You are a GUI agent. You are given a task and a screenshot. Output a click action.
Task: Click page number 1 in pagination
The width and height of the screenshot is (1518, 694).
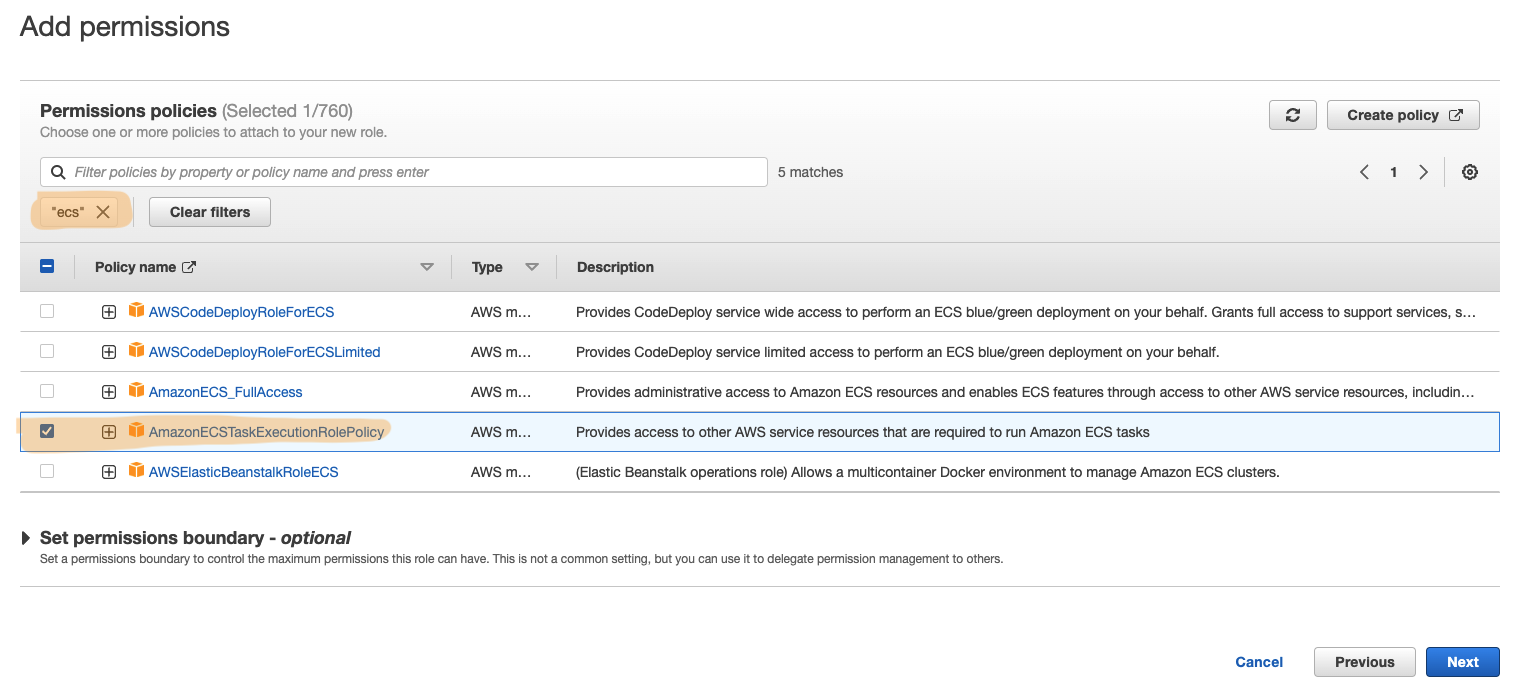1393,172
